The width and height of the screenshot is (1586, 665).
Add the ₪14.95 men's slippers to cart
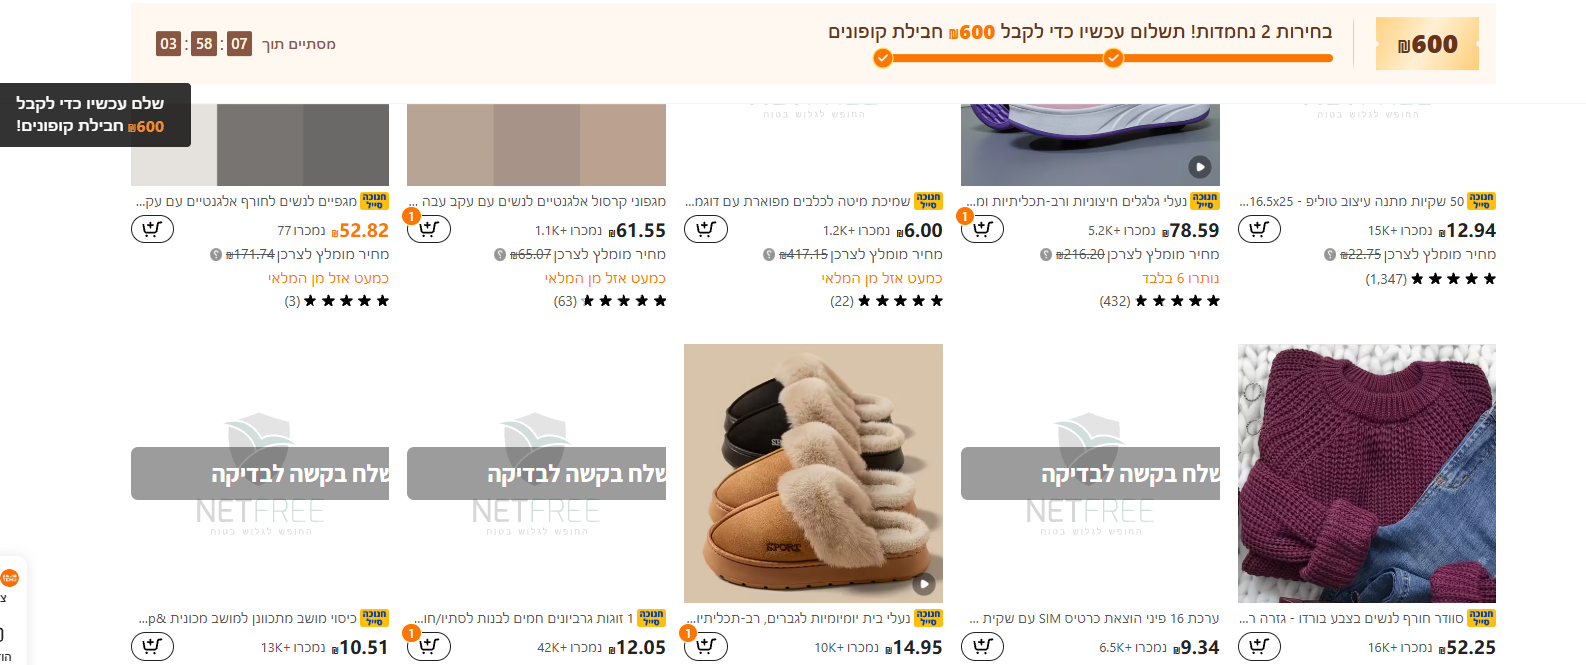click(706, 647)
